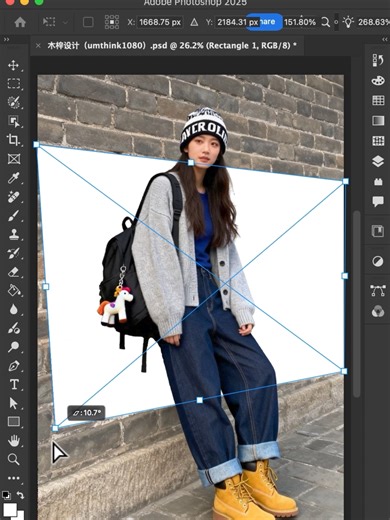Click the 268.63% height scale field
The width and height of the screenshot is (390, 520).
click(373, 22)
